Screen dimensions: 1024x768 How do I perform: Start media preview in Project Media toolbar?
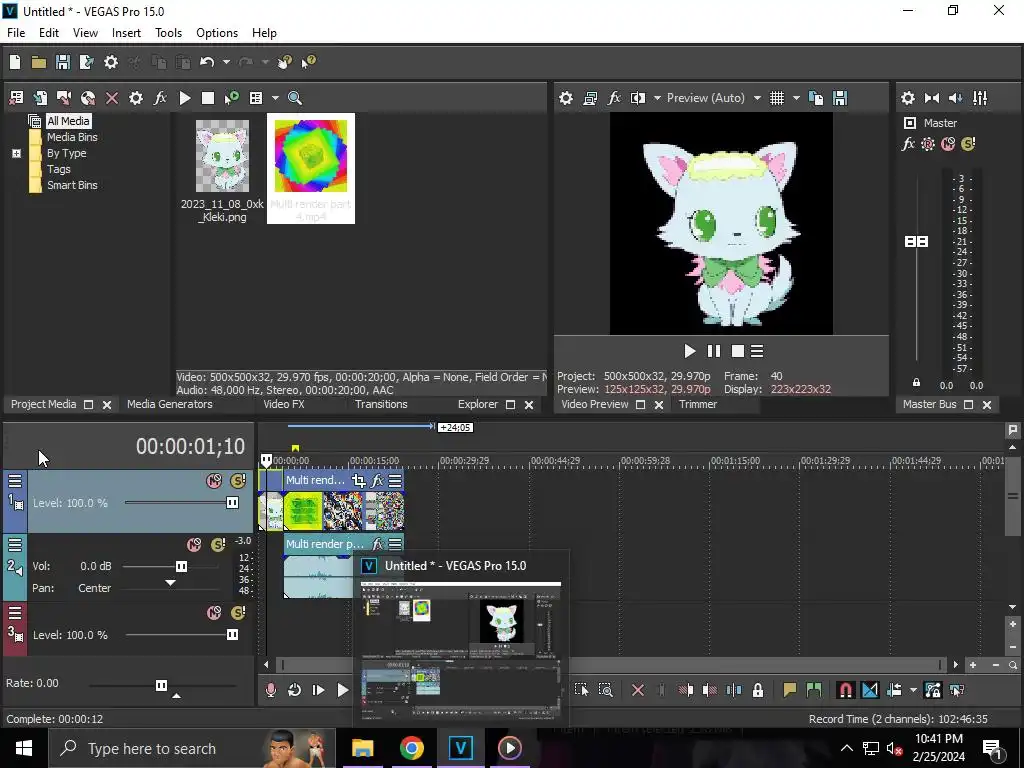pyautogui.click(x=185, y=98)
